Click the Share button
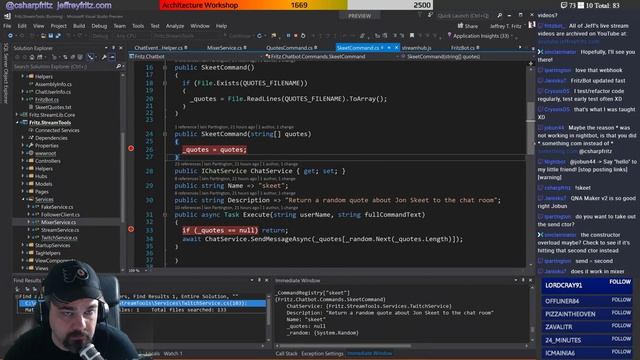The image size is (640, 360). point(467,26)
